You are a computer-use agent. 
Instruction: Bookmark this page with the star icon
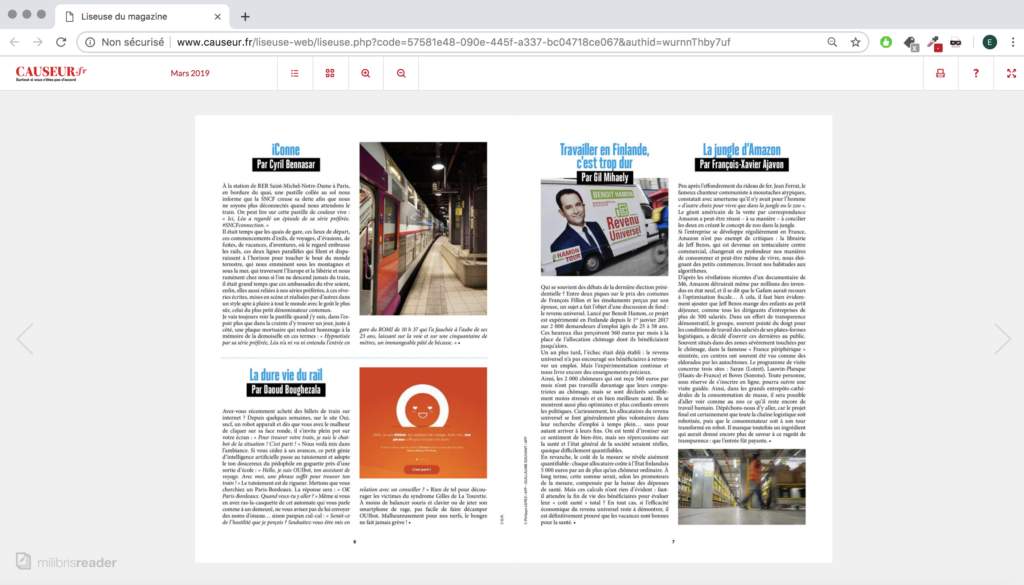point(856,42)
